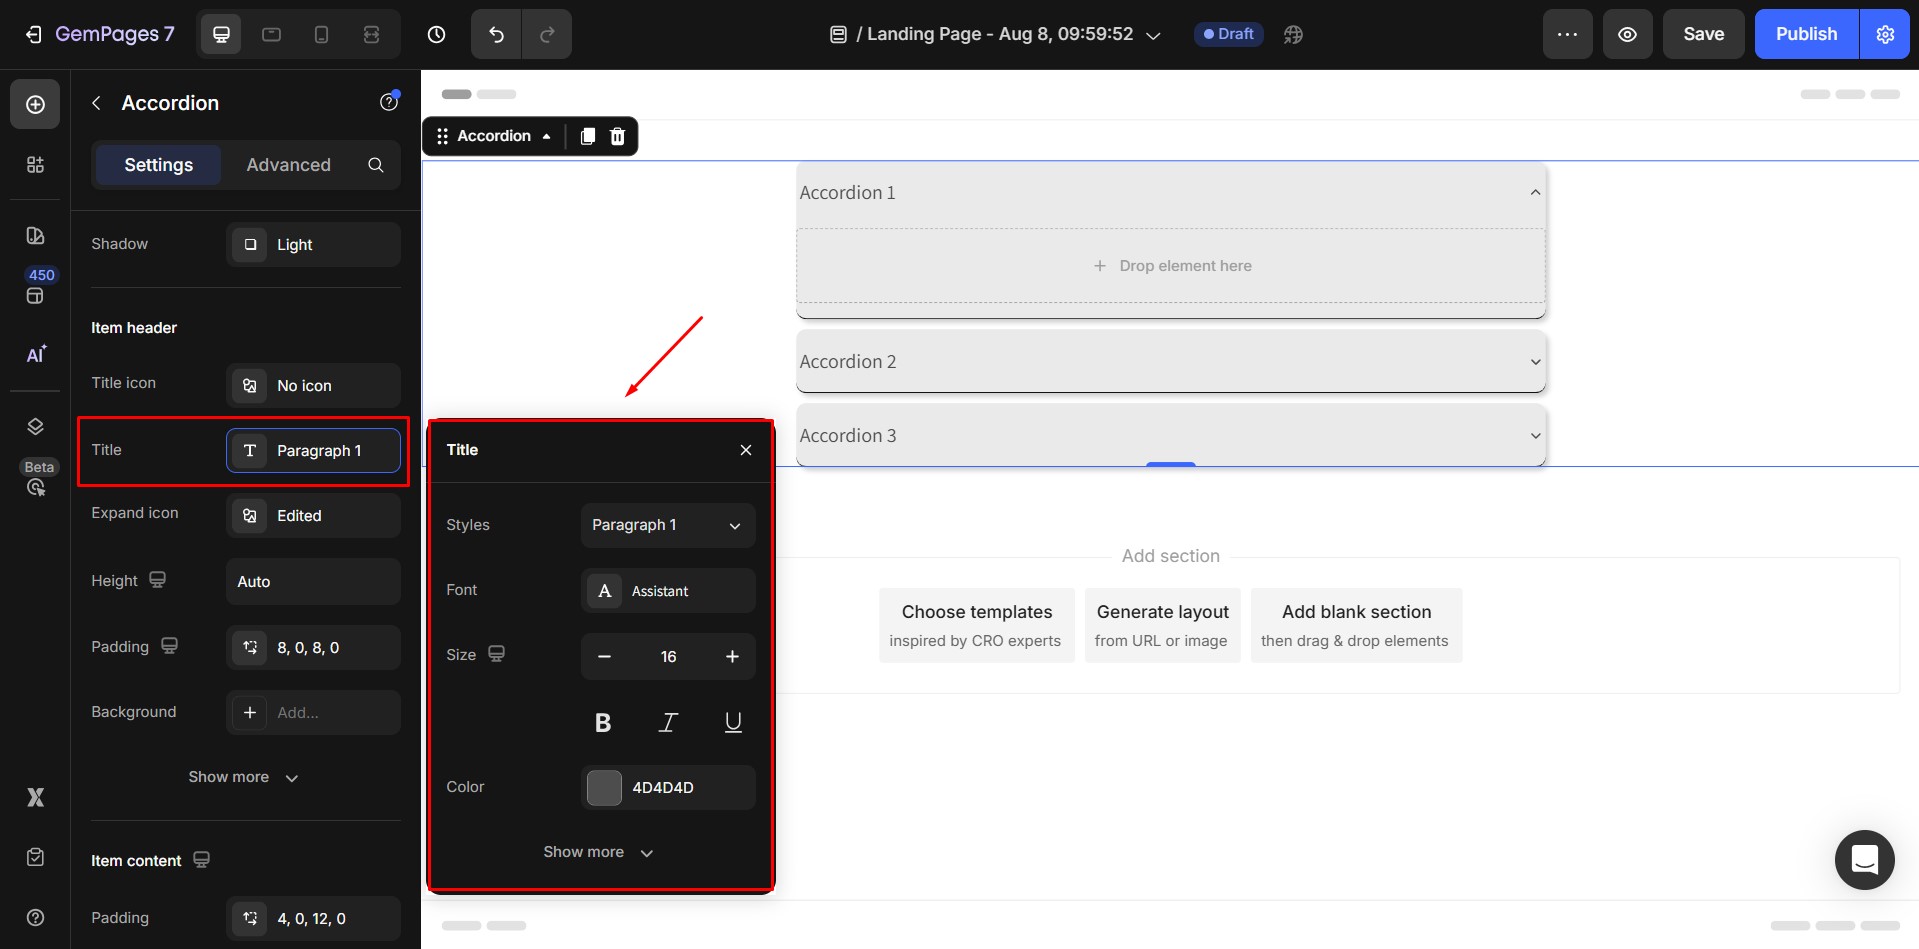
Task: Search settings with the magnifier icon
Action: coord(376,165)
